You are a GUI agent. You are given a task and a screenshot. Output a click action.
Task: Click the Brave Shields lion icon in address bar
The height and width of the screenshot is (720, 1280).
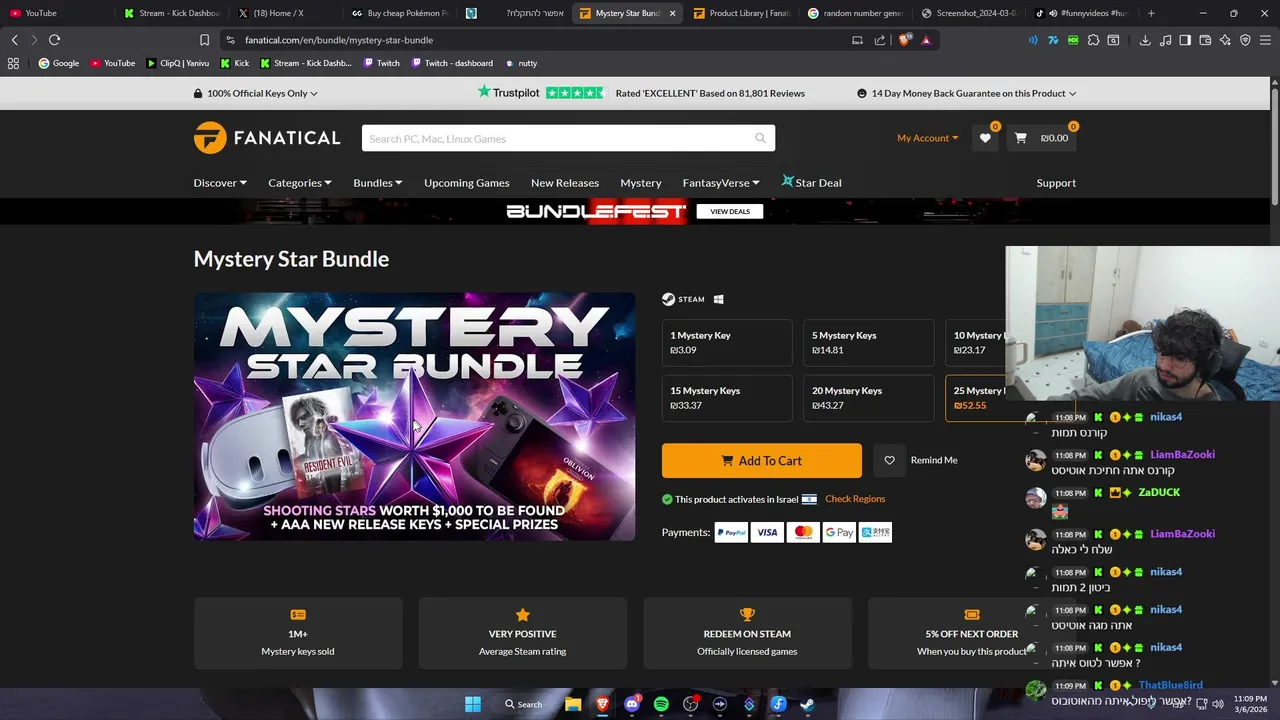click(x=905, y=40)
